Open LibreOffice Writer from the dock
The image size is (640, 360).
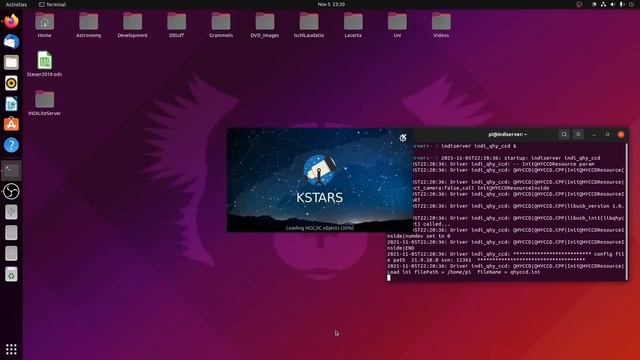(11, 104)
